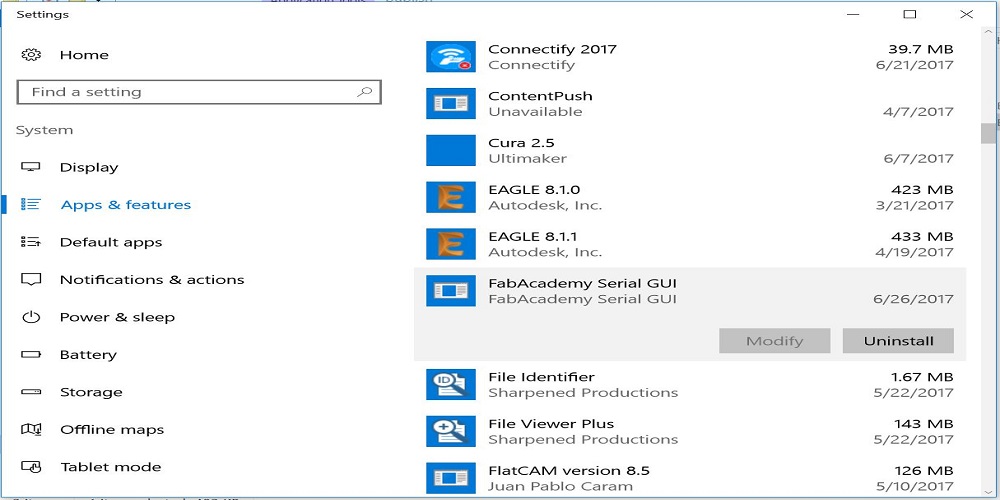This screenshot has height=500, width=1000.
Task: Click the Unavailable publisher text
Action: click(x=535, y=112)
